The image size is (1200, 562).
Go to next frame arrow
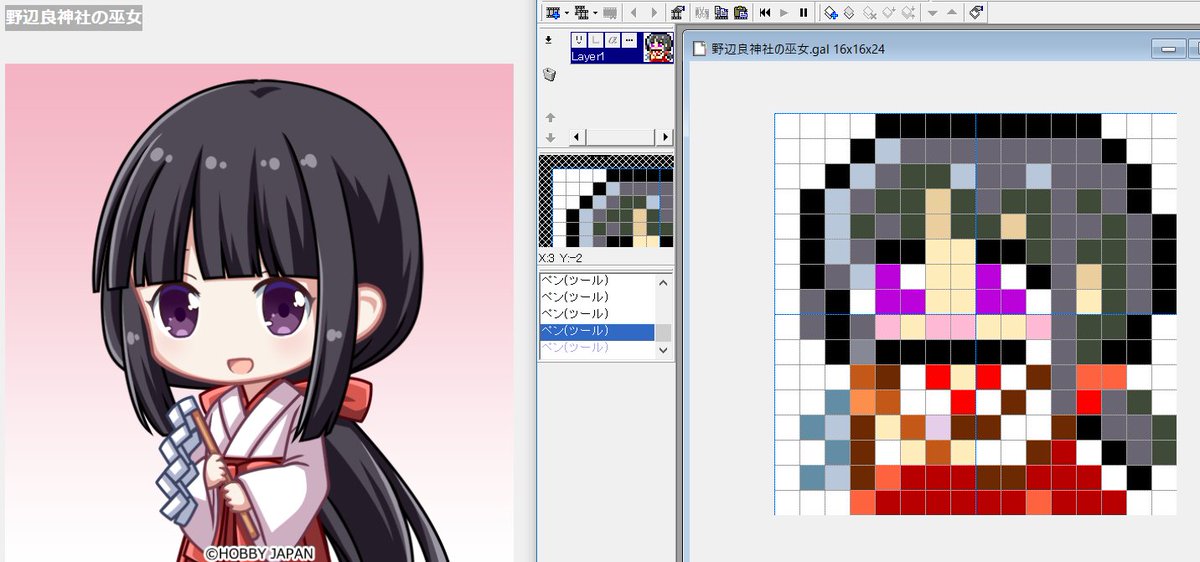pyautogui.click(x=654, y=13)
